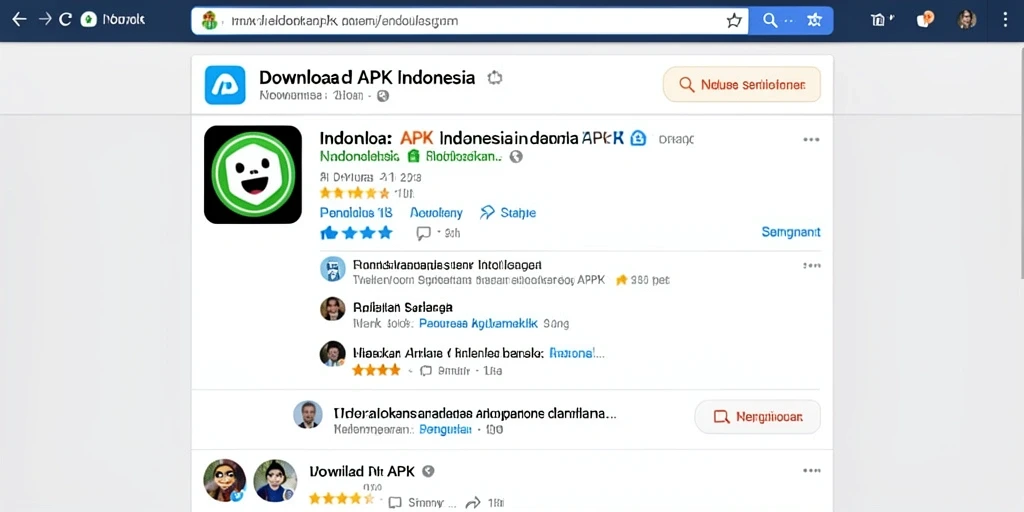The width and height of the screenshot is (1024, 512).
Task: Open the user profile avatar in the browser toolbar
Action: (x=967, y=20)
